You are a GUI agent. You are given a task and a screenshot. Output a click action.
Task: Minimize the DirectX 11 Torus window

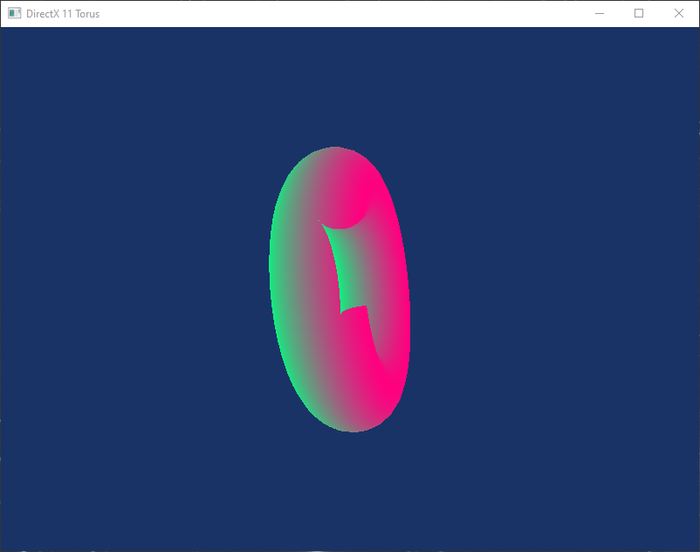pyautogui.click(x=600, y=13)
